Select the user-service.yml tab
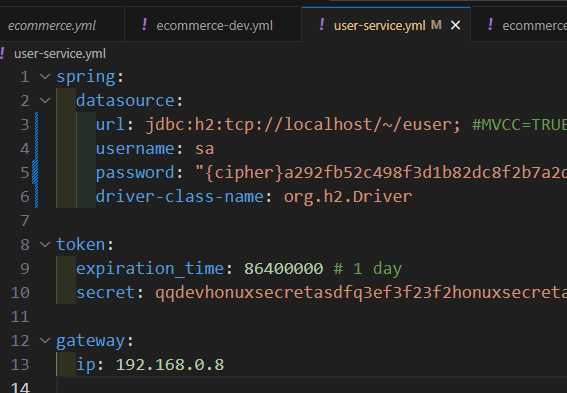 (x=379, y=26)
